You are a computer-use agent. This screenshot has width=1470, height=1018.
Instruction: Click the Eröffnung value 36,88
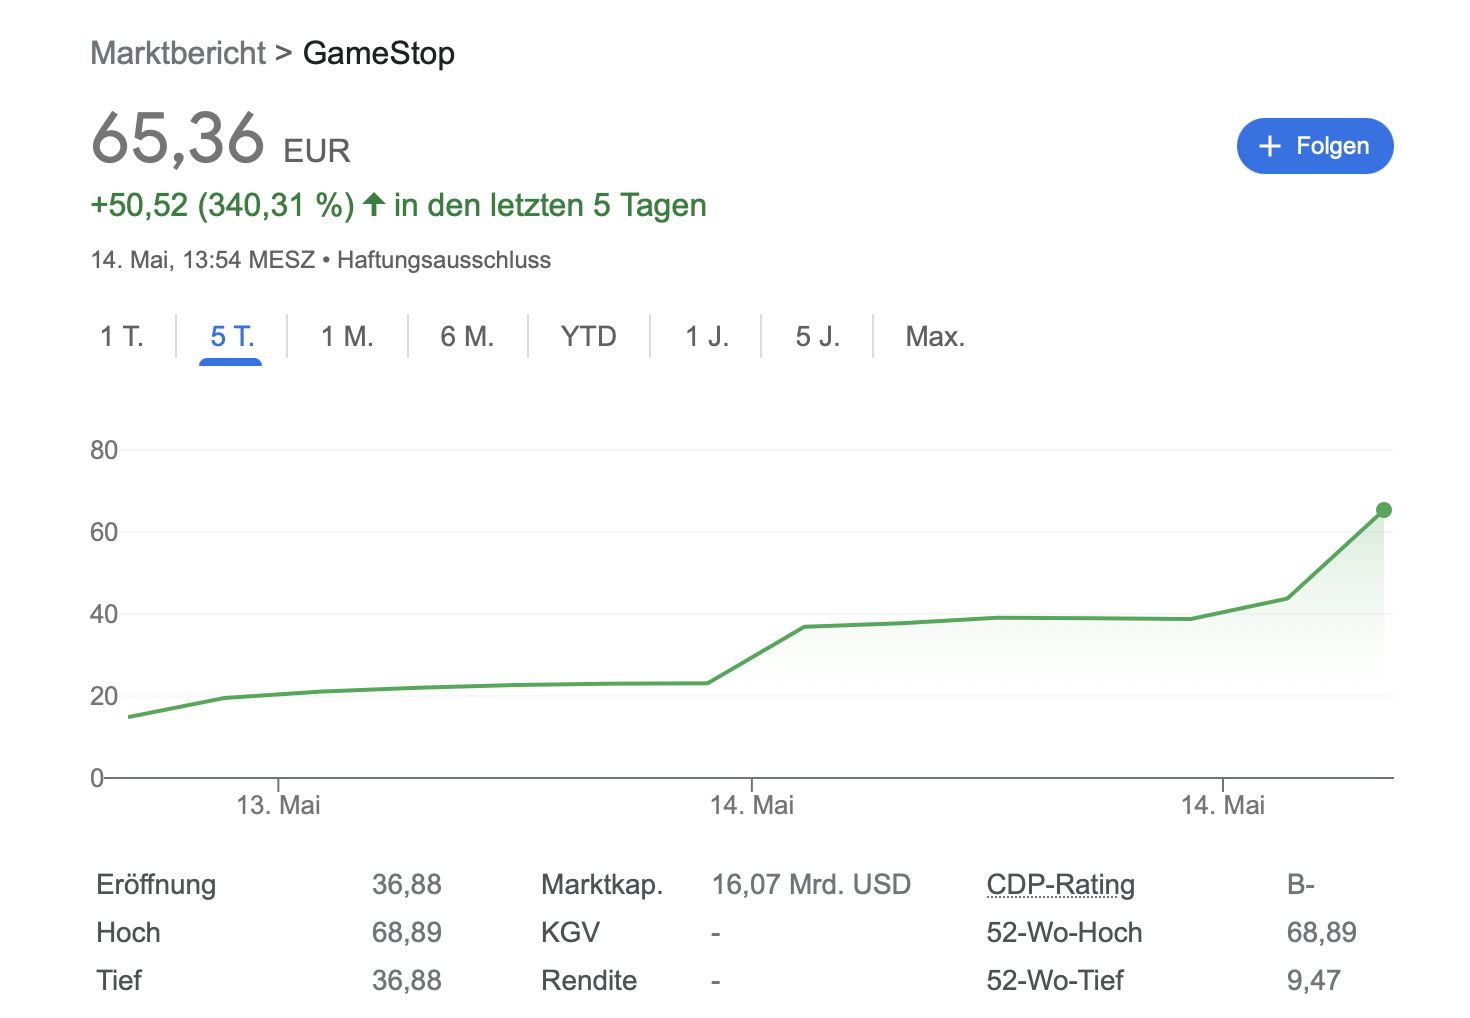pos(407,885)
